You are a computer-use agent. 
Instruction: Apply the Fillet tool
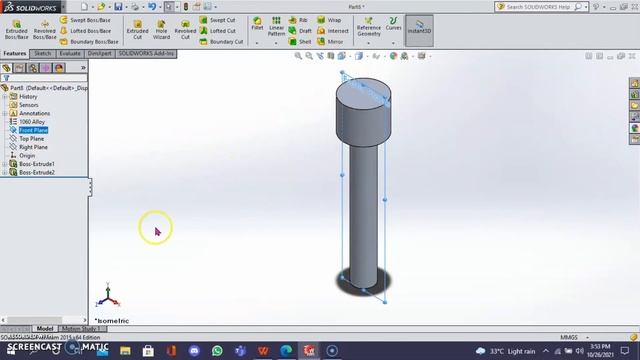tap(257, 23)
